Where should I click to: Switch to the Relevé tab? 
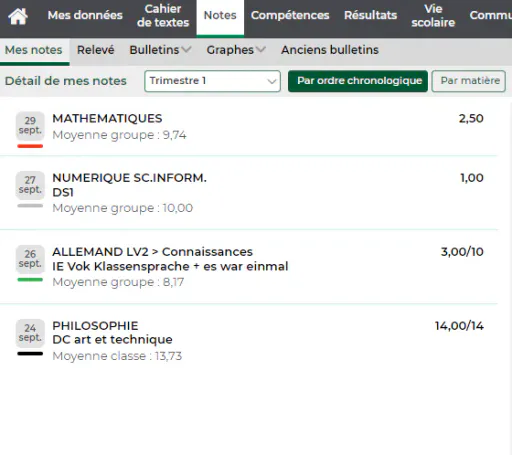coord(95,50)
